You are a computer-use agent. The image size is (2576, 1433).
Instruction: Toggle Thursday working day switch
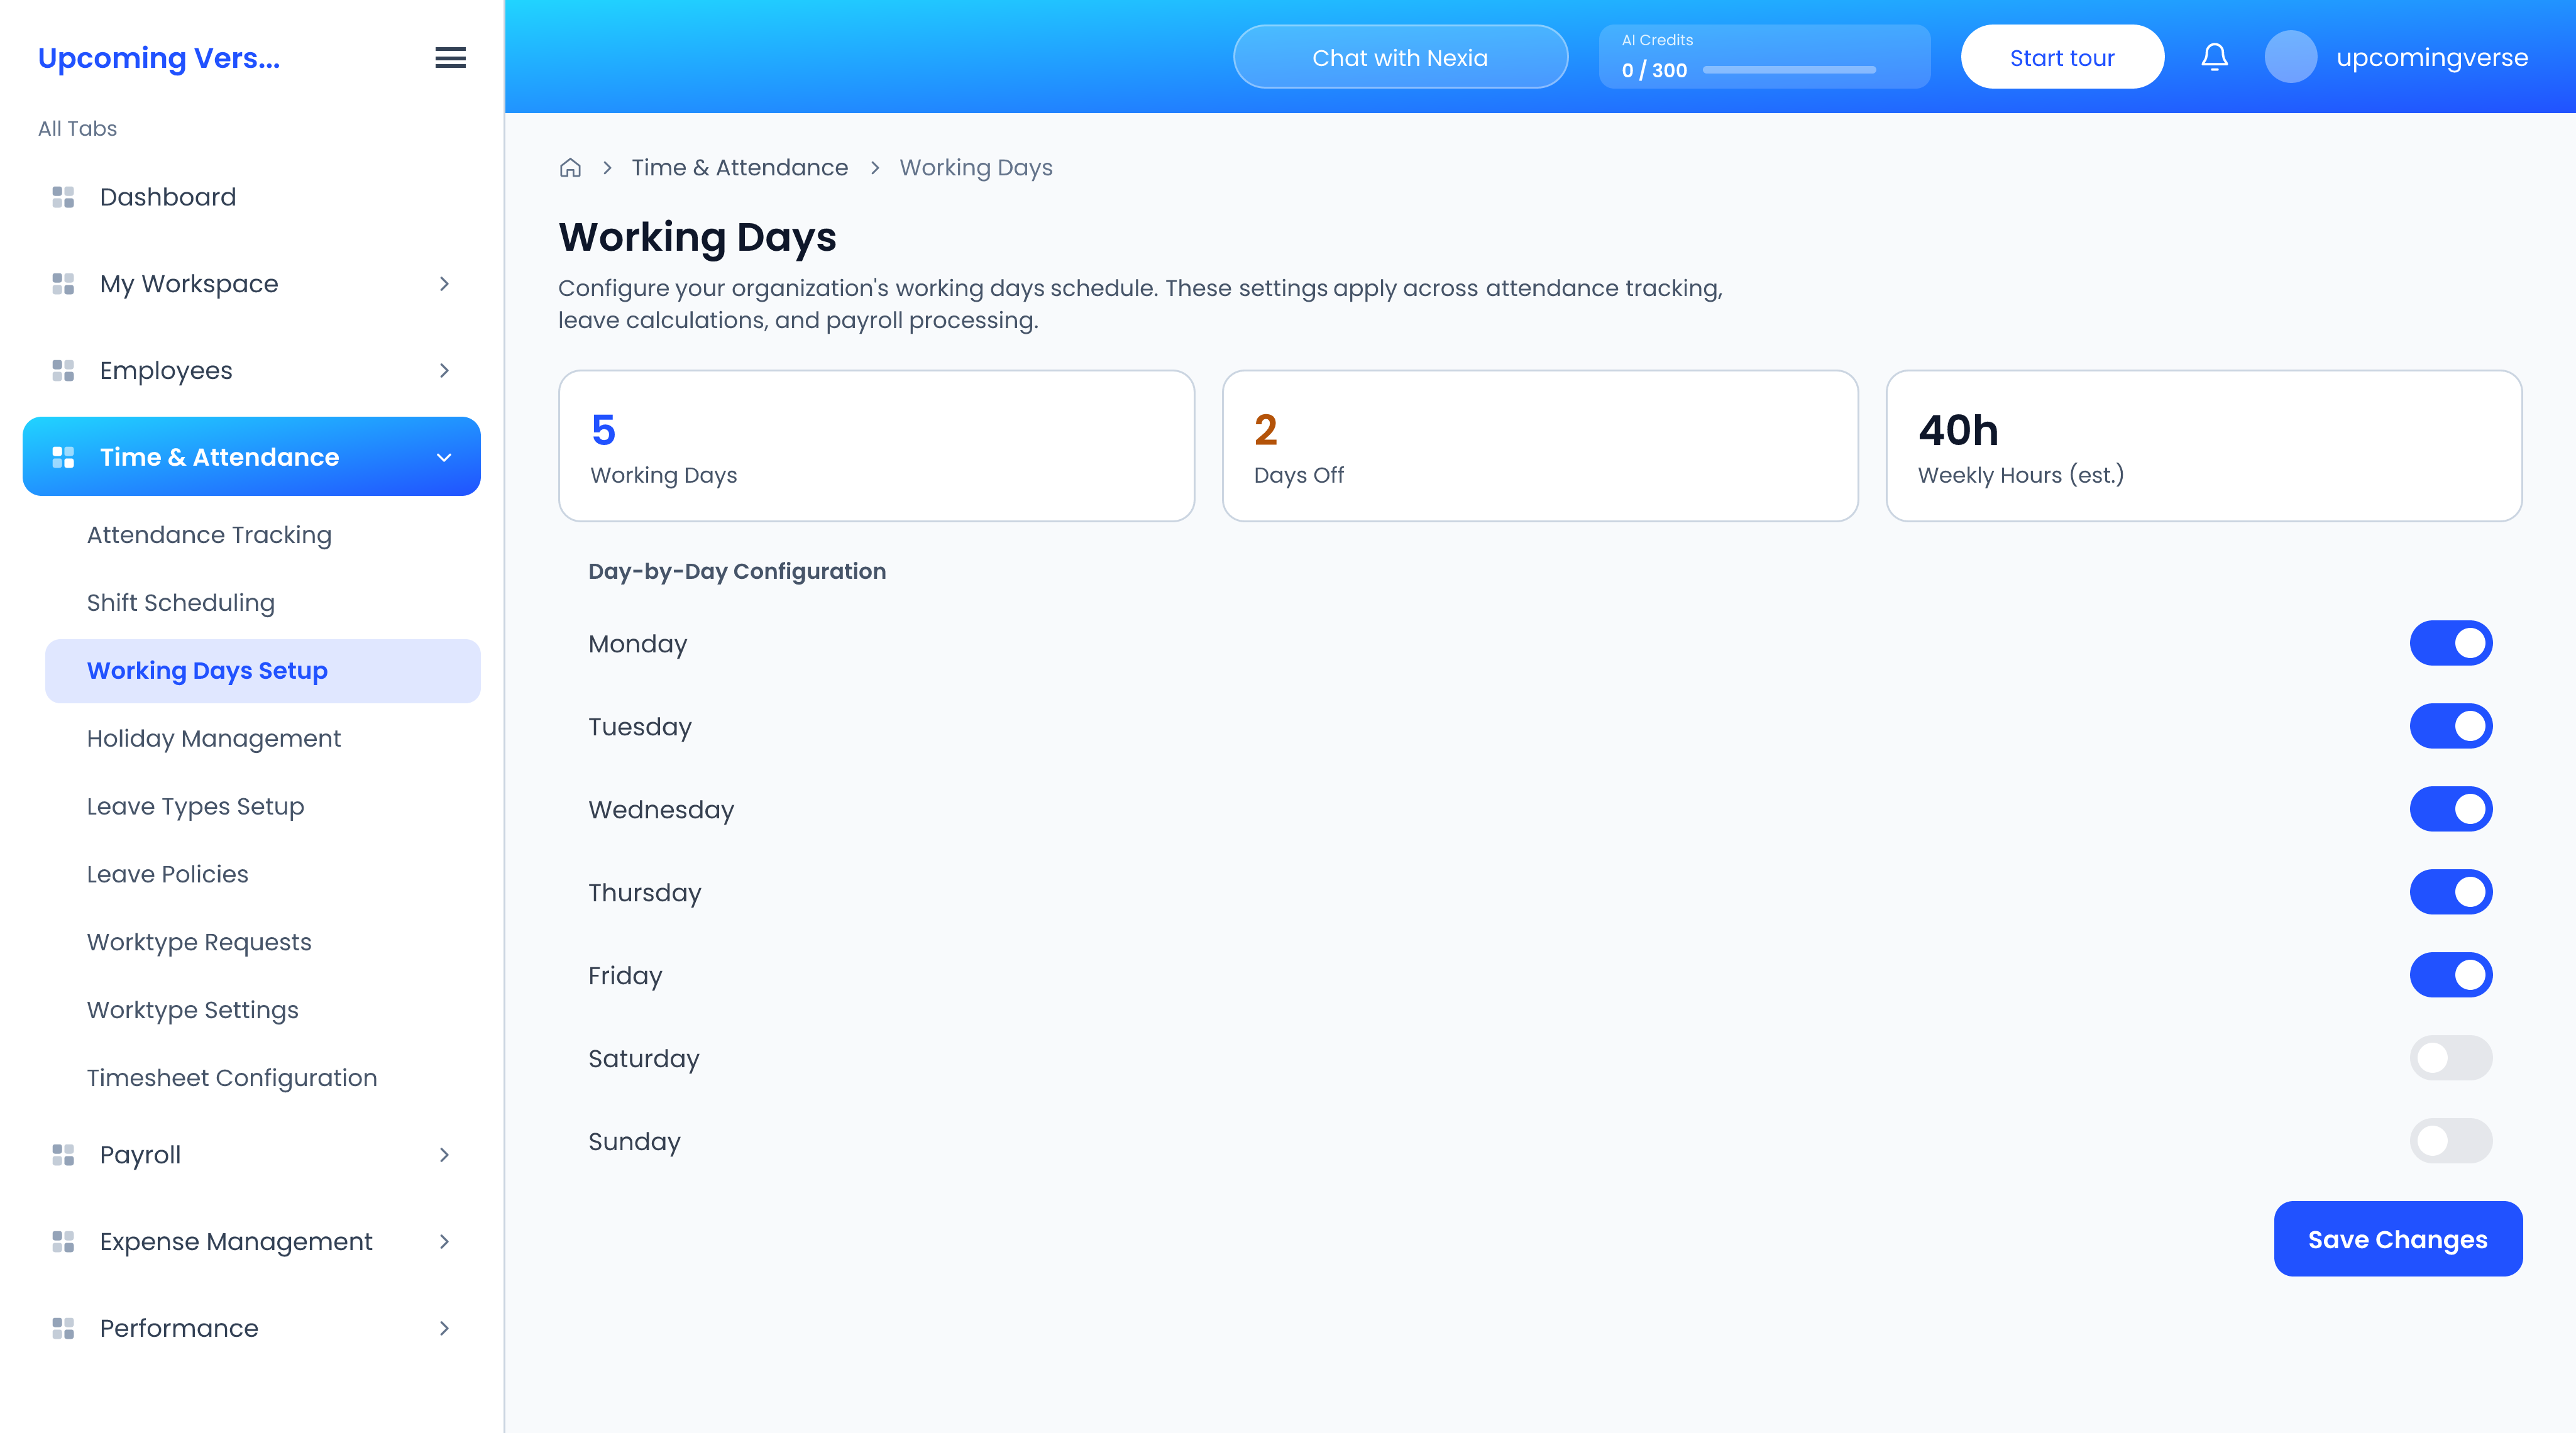click(x=2451, y=892)
